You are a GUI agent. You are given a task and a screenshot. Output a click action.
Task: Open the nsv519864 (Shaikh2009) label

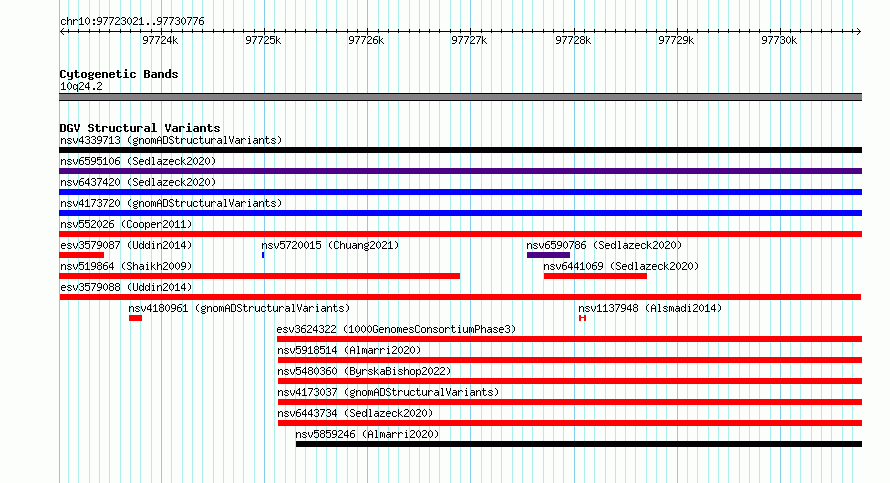tap(126, 266)
